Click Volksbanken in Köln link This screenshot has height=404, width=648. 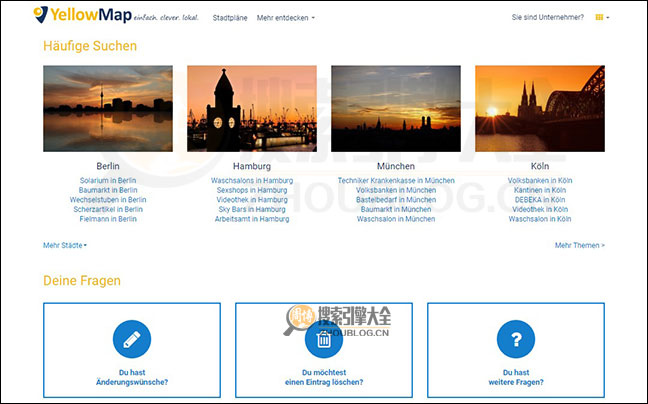click(x=539, y=181)
